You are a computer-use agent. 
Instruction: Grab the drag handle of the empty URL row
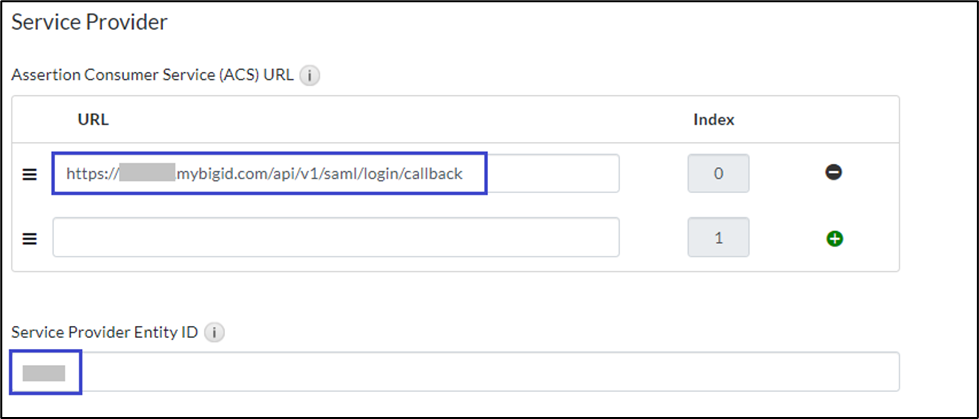[30, 238]
